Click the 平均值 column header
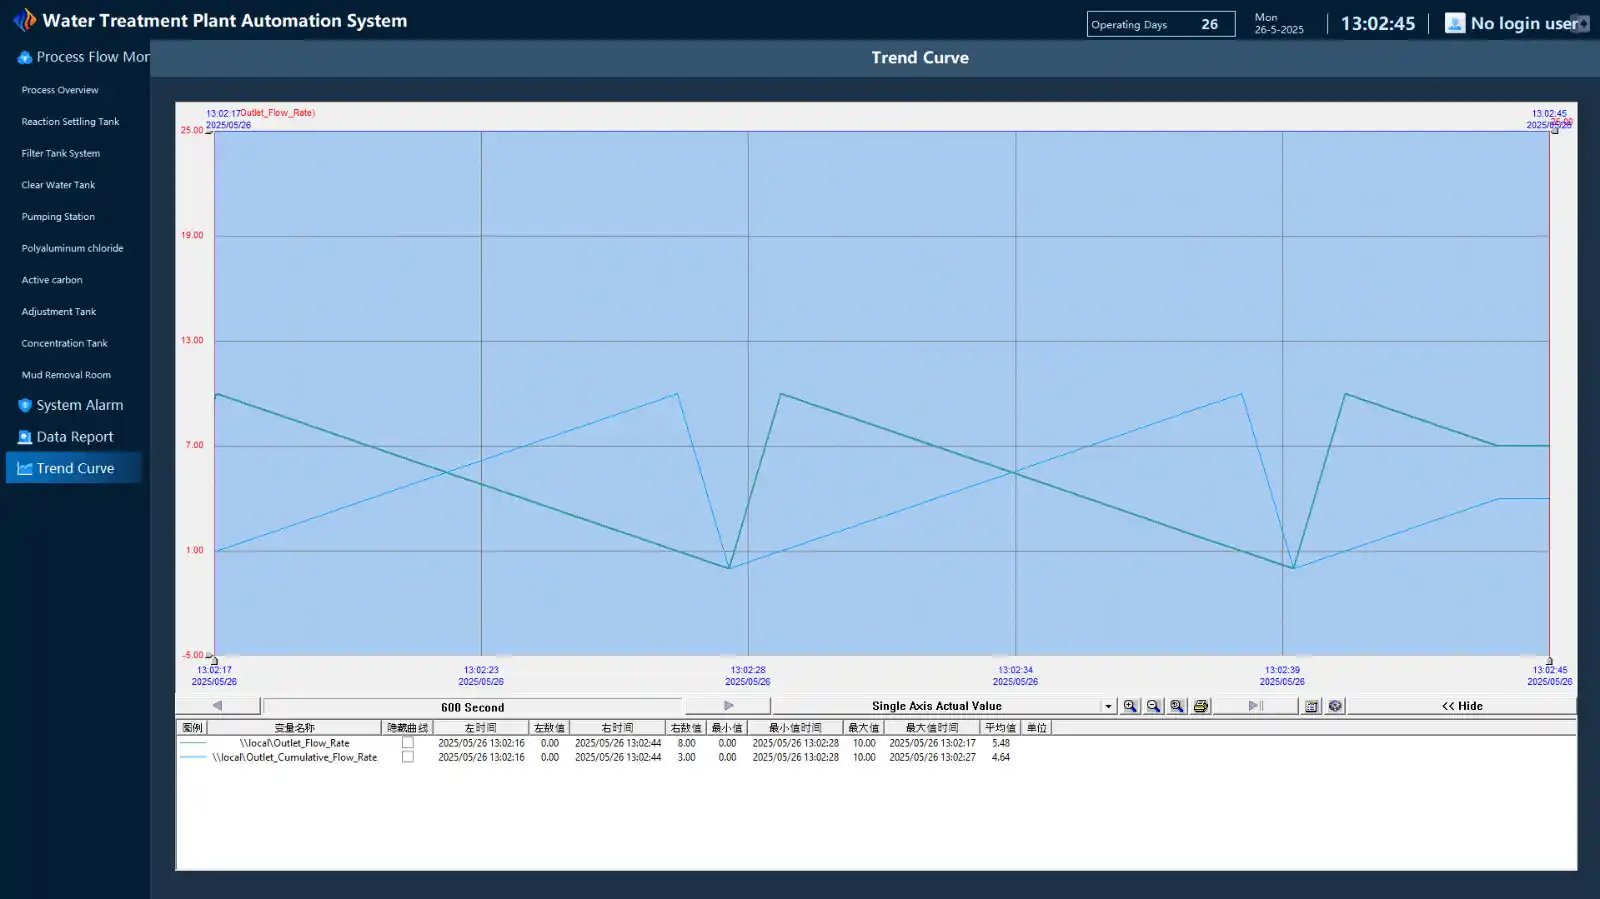This screenshot has width=1600, height=899. pos(1000,728)
